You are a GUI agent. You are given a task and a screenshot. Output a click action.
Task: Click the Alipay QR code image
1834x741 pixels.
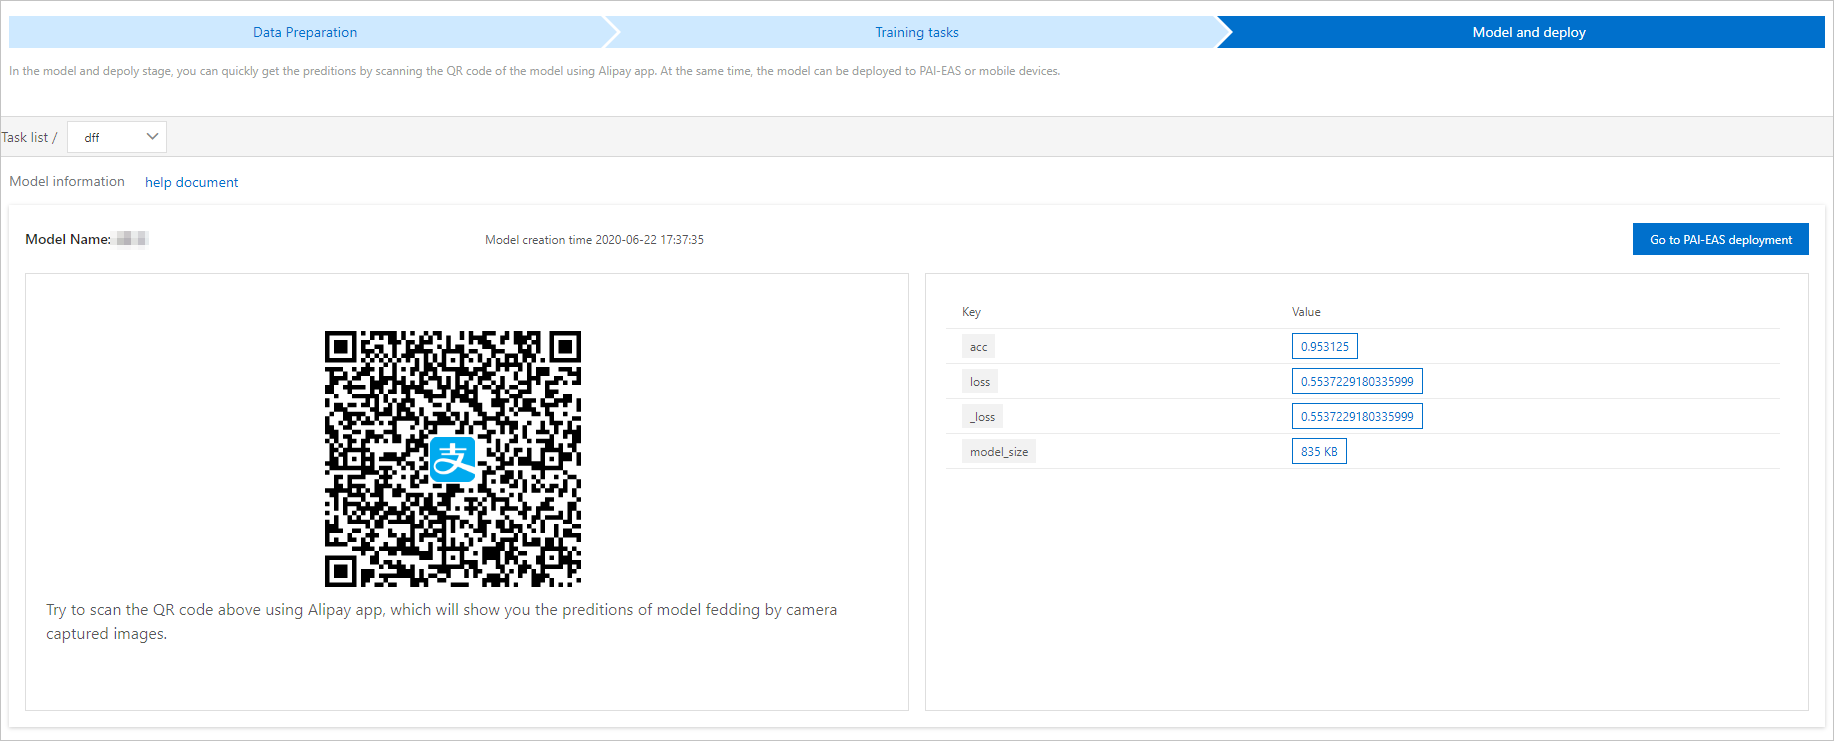[453, 459]
